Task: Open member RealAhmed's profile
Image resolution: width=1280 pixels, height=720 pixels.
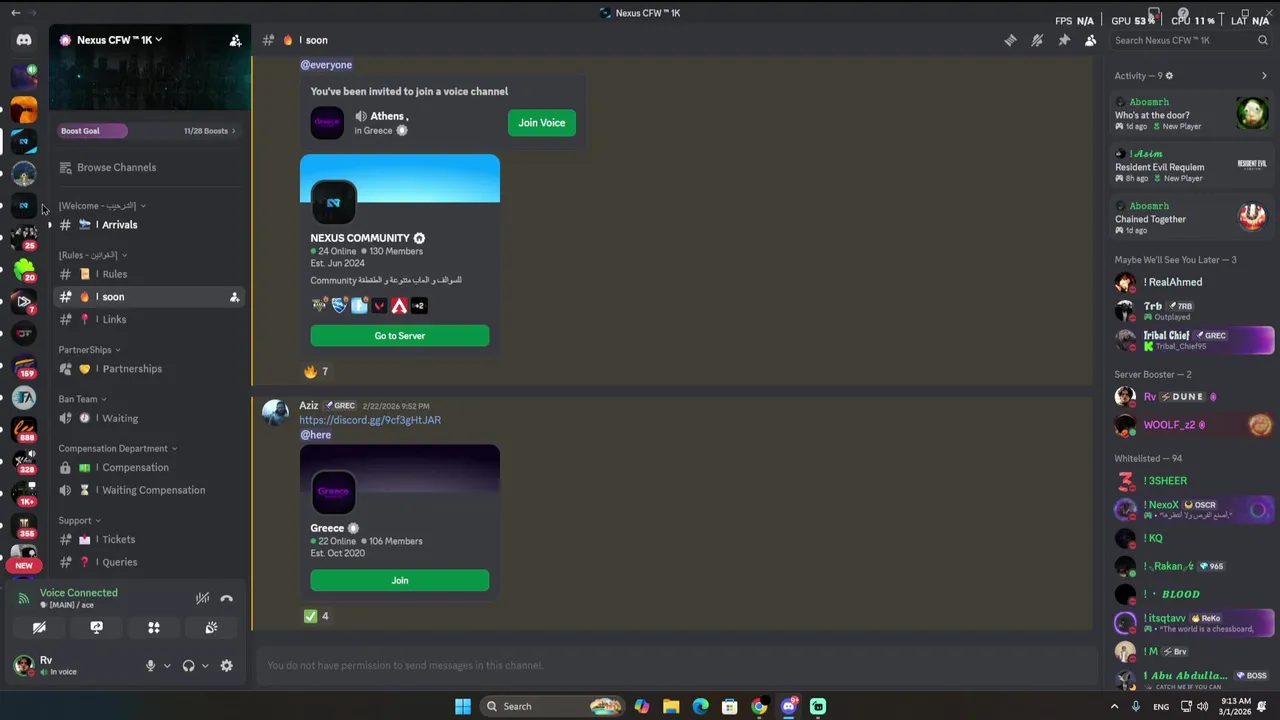Action: [1192, 283]
